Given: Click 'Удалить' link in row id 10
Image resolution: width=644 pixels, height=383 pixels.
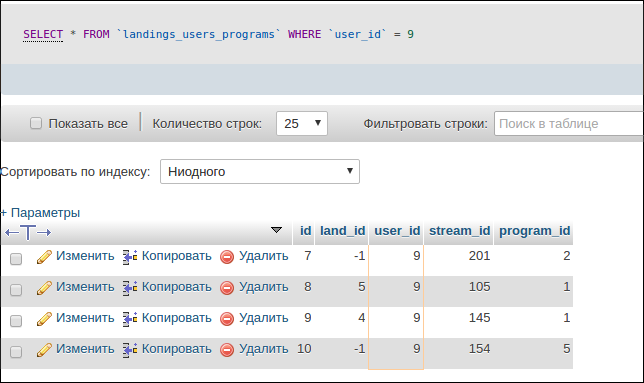Looking at the screenshot, I should [264, 349].
